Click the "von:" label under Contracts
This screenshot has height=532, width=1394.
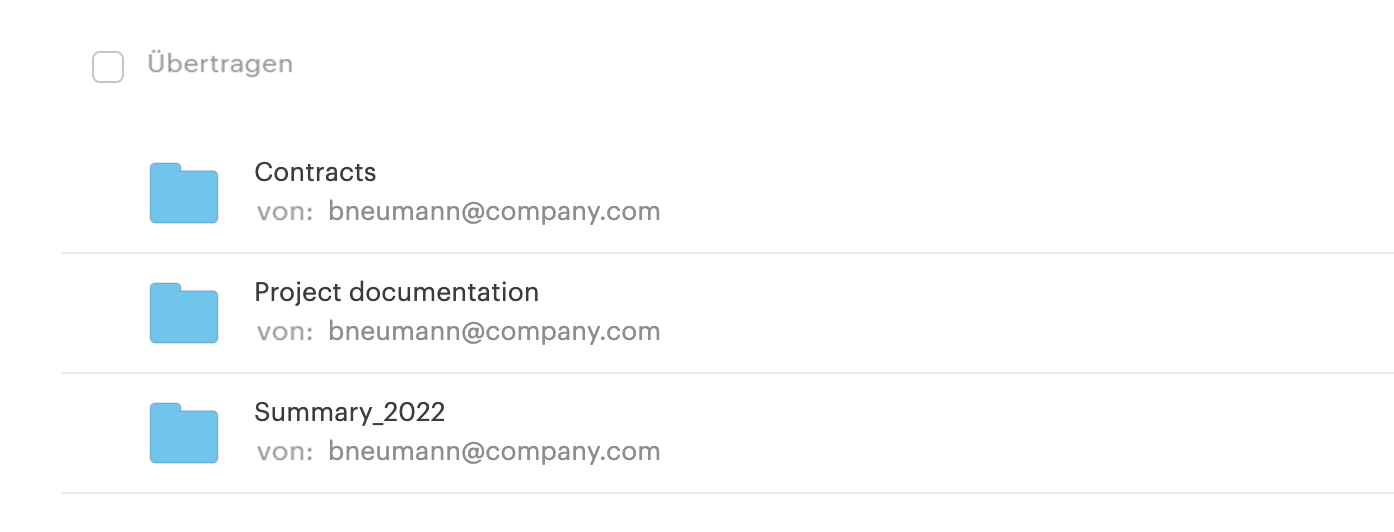pos(285,213)
